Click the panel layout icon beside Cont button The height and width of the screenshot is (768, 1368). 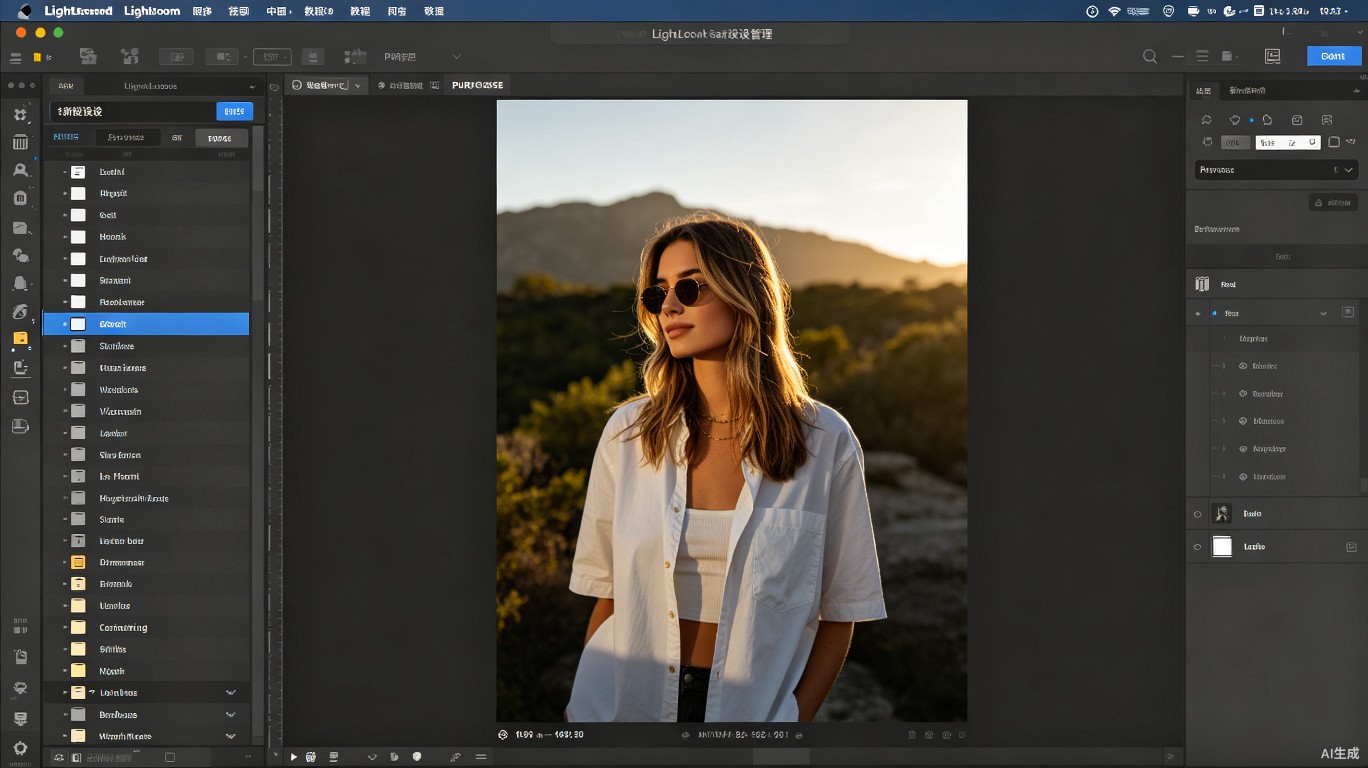pyautogui.click(x=1272, y=57)
